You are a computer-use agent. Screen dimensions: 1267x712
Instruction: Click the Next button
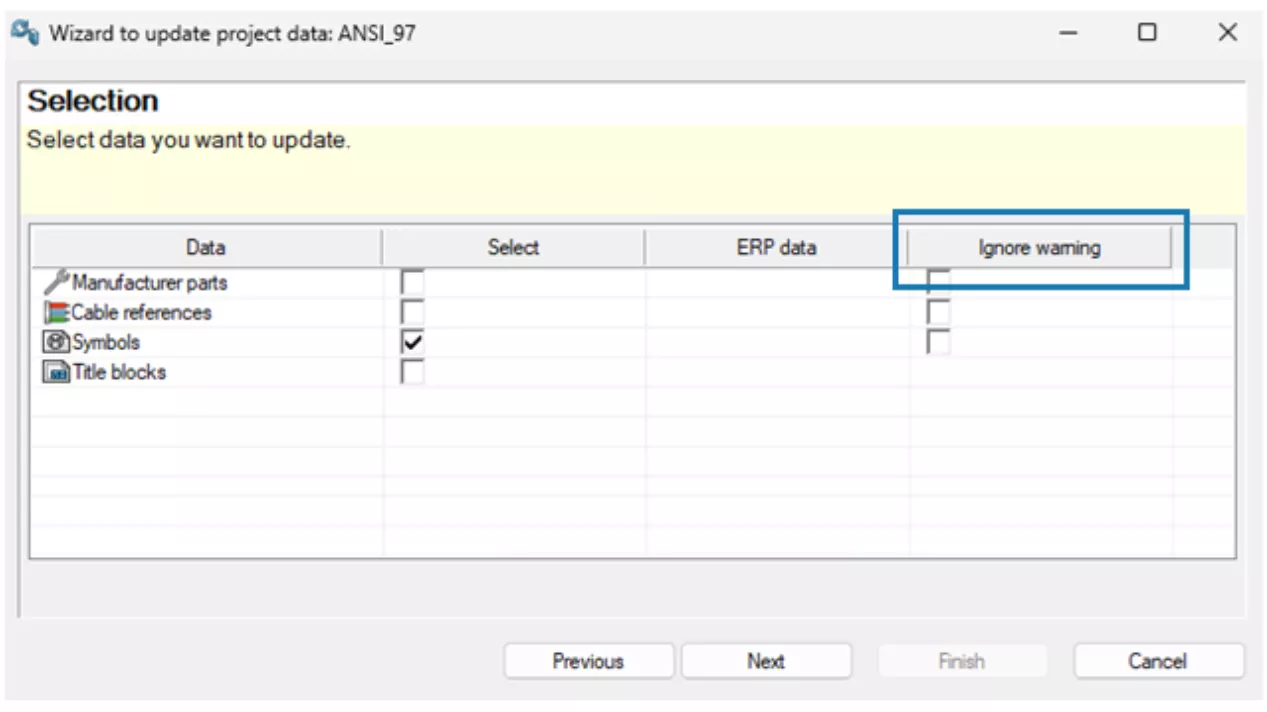tap(766, 660)
